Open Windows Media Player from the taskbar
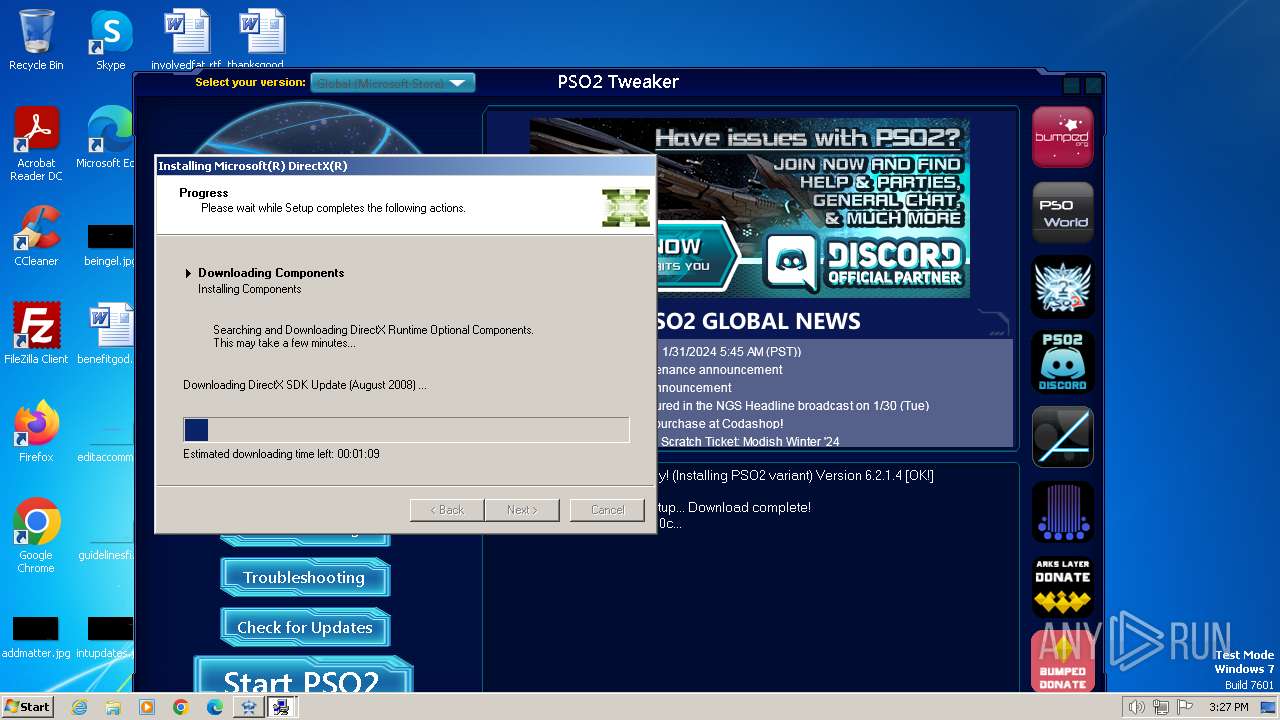 pyautogui.click(x=147, y=707)
